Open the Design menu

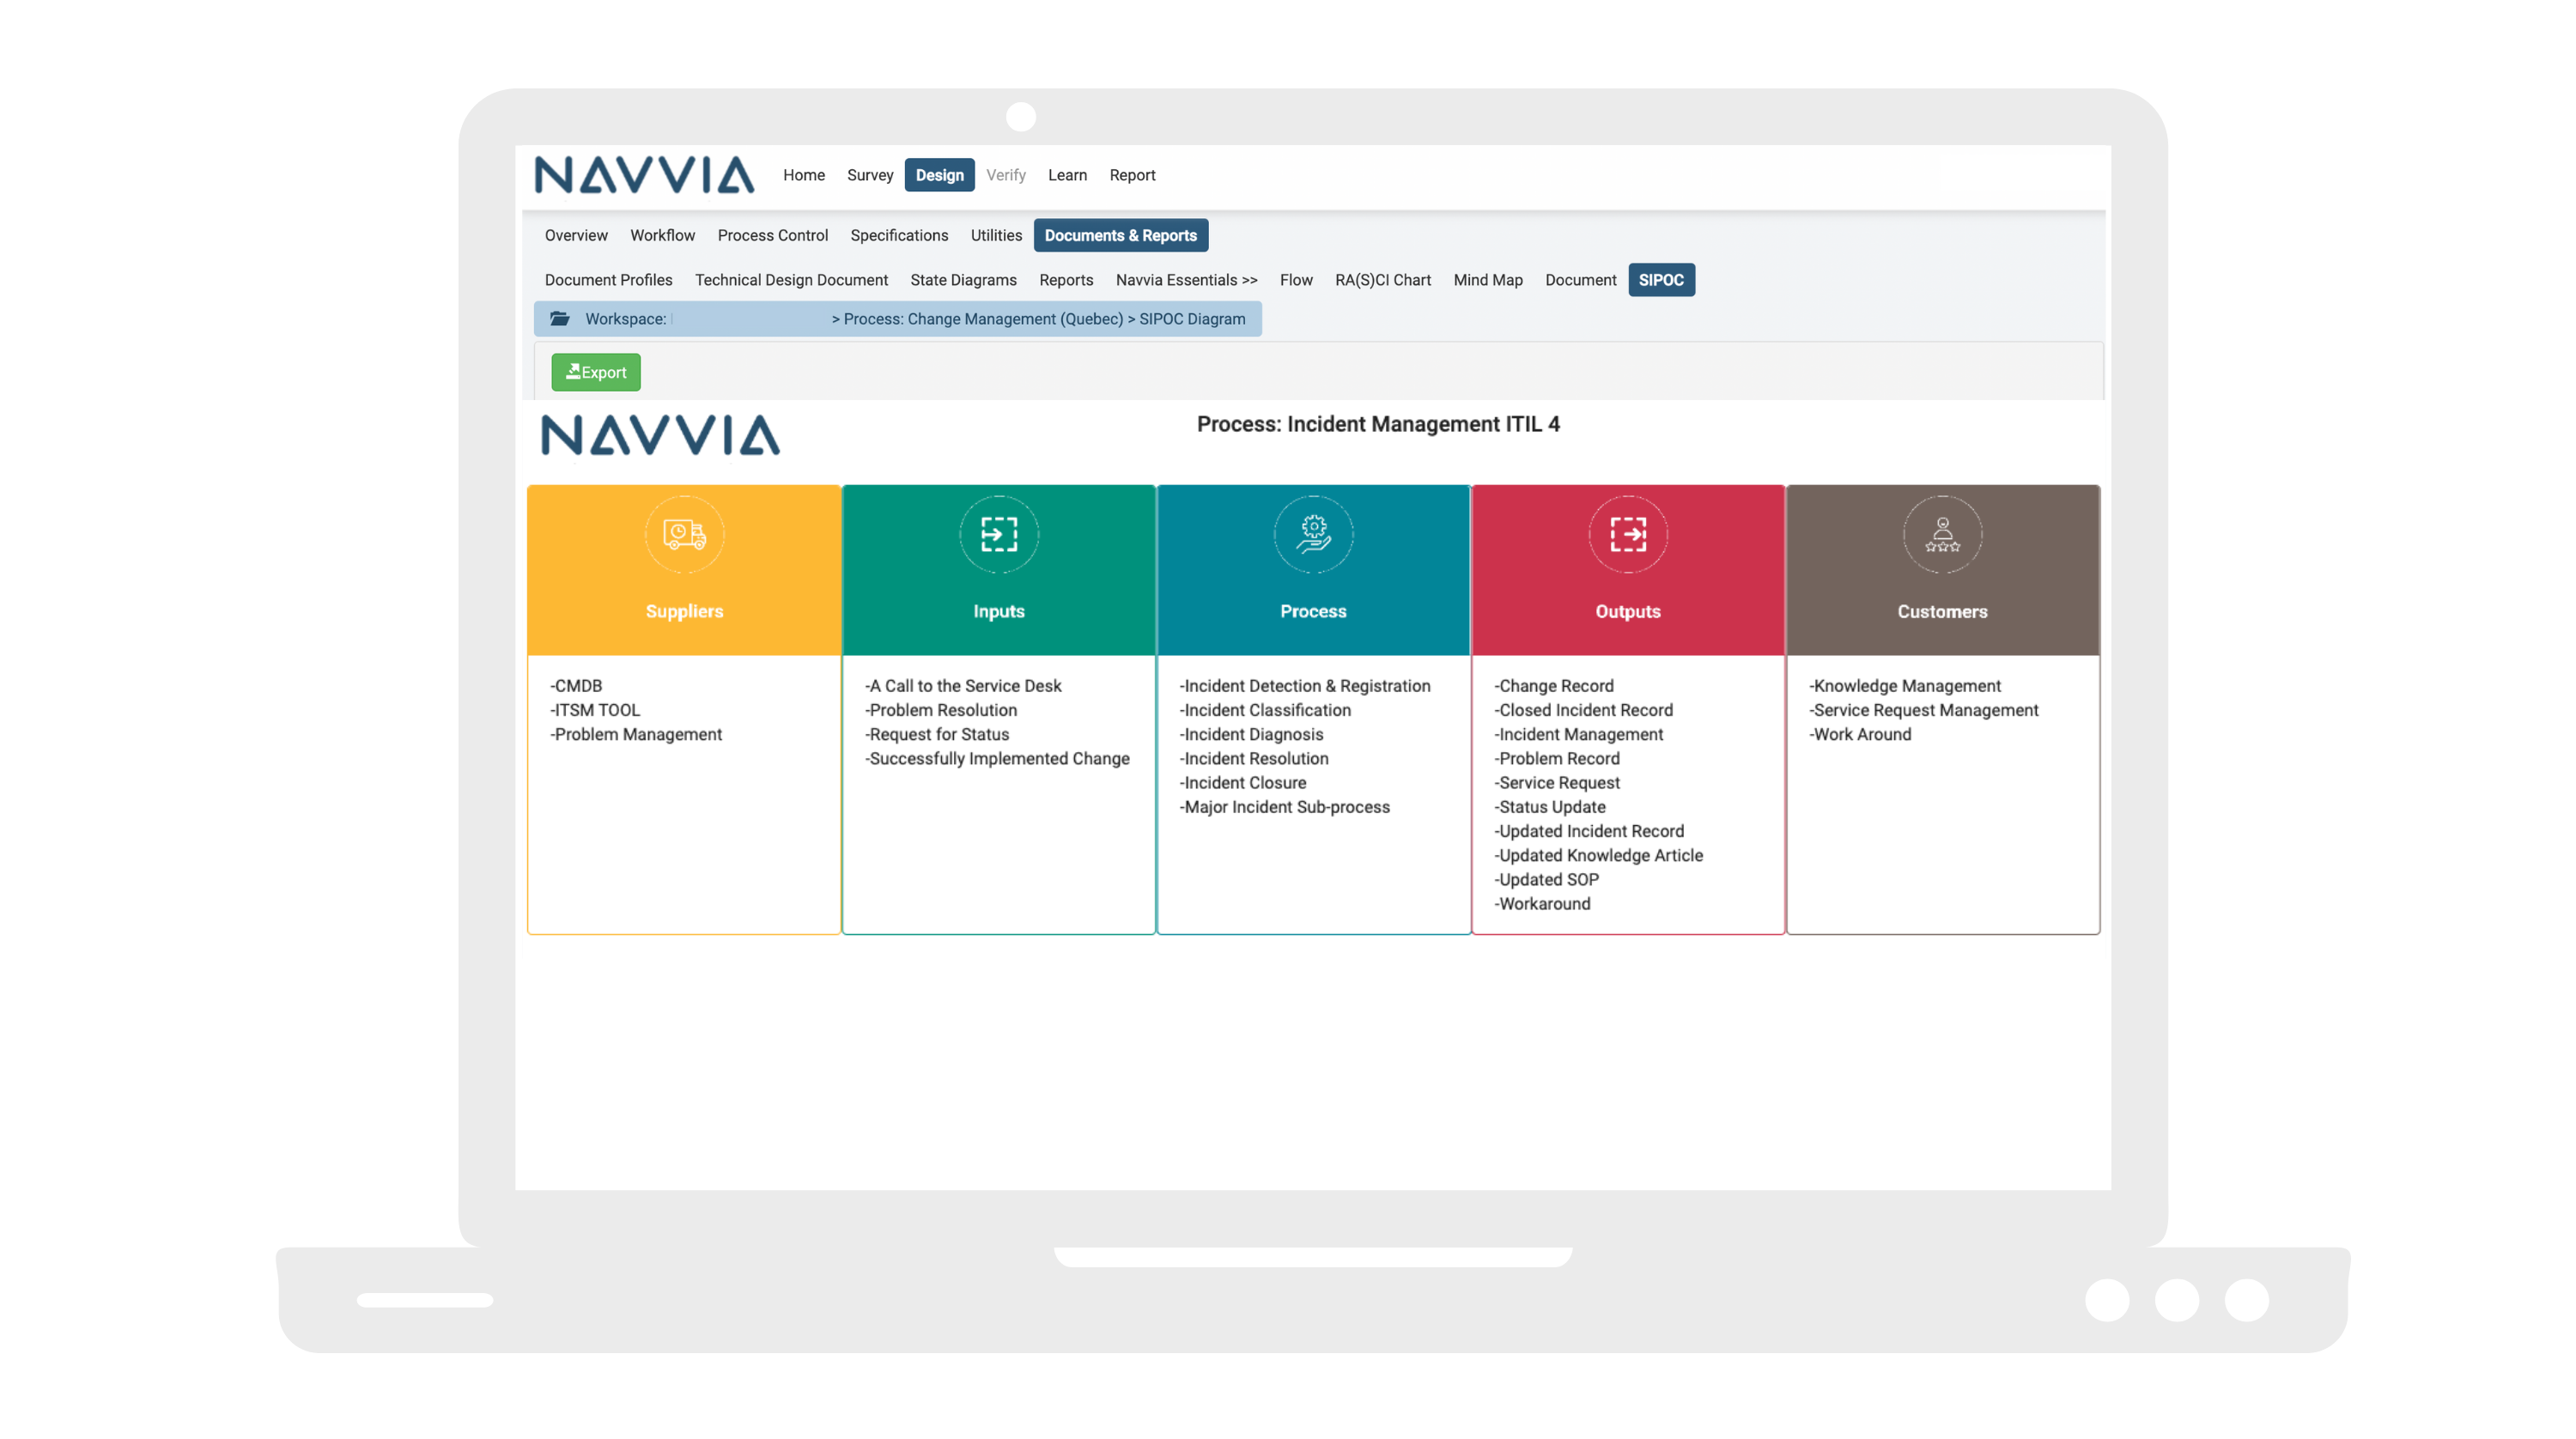(939, 175)
